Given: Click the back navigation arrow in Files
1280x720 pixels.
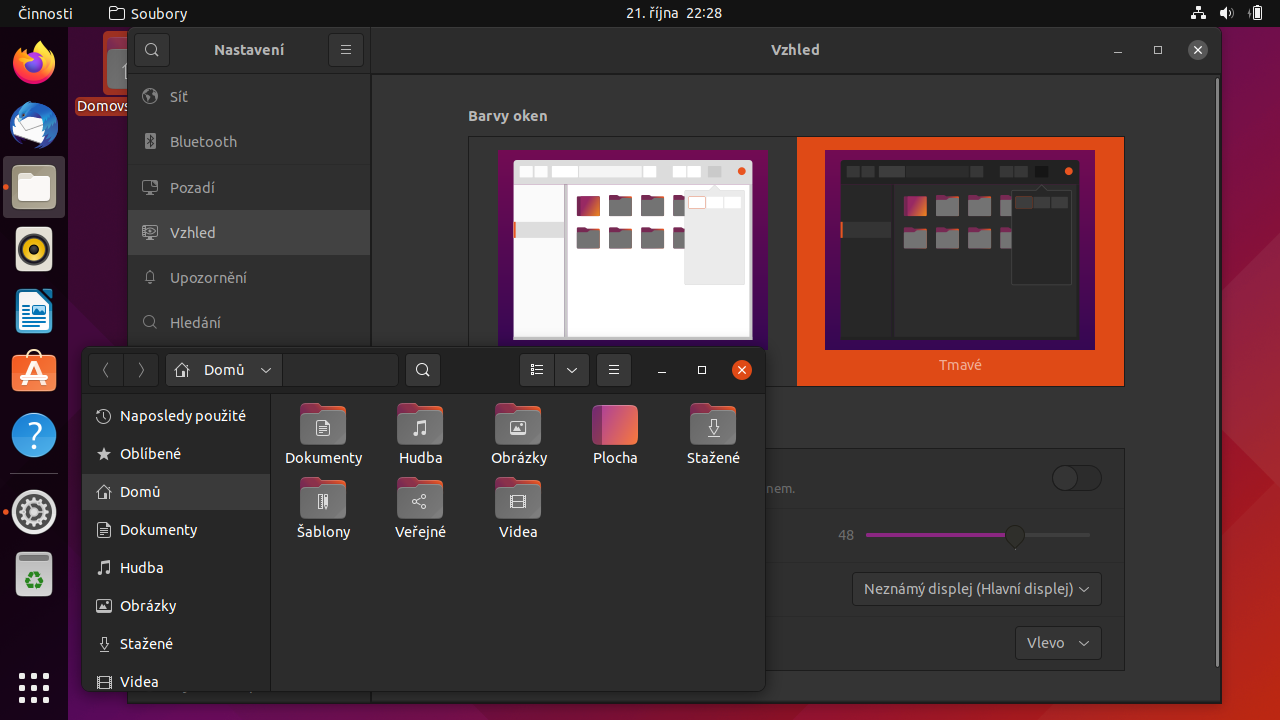Looking at the screenshot, I should click(x=106, y=370).
